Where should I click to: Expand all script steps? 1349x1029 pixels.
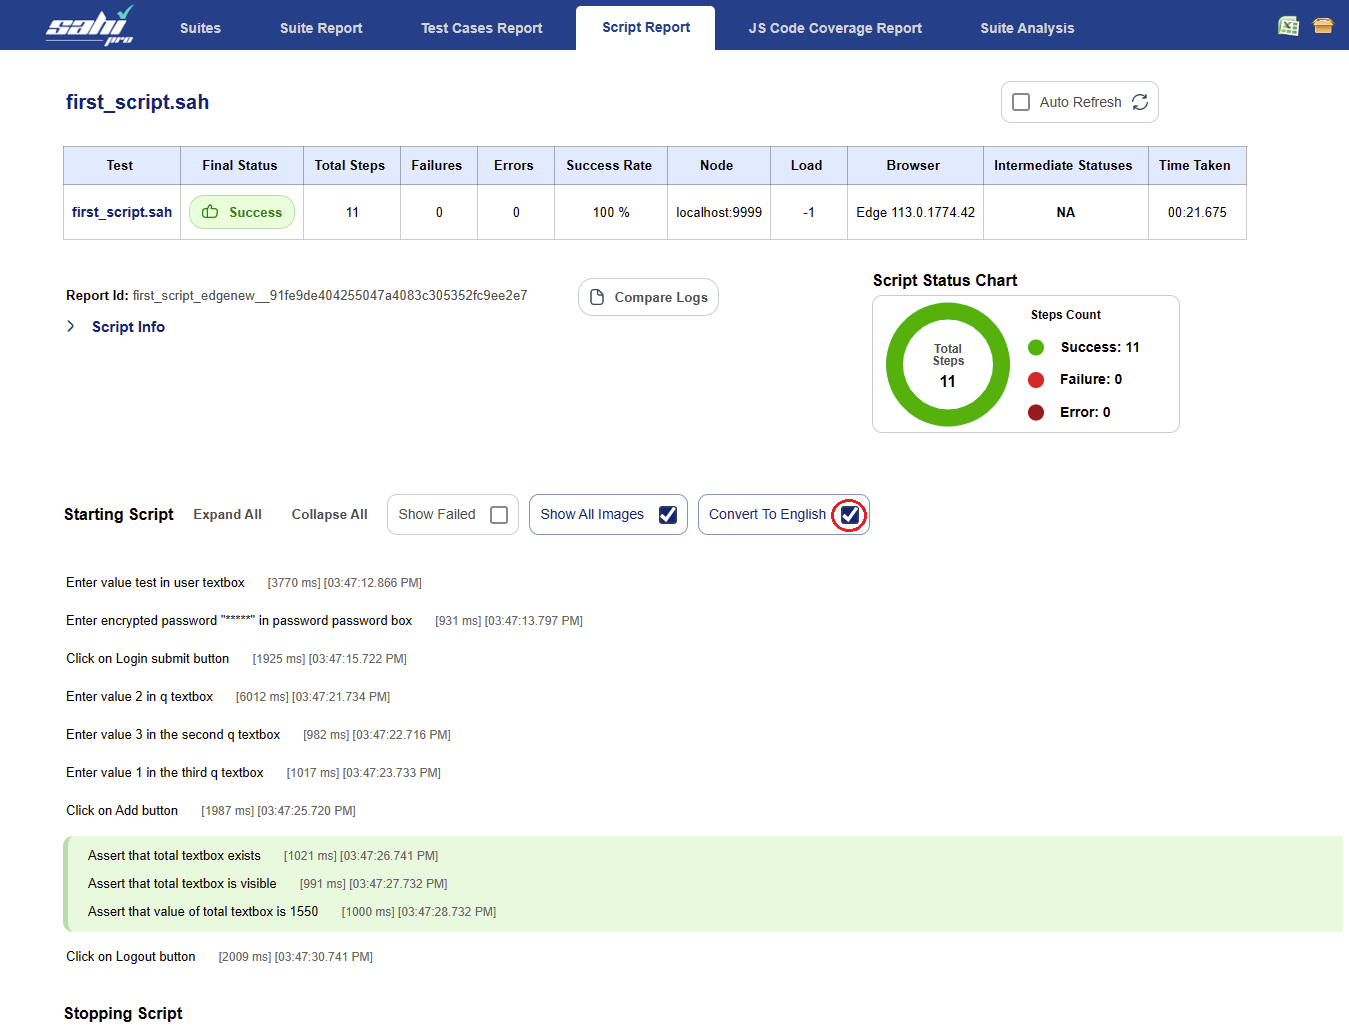[x=227, y=515]
